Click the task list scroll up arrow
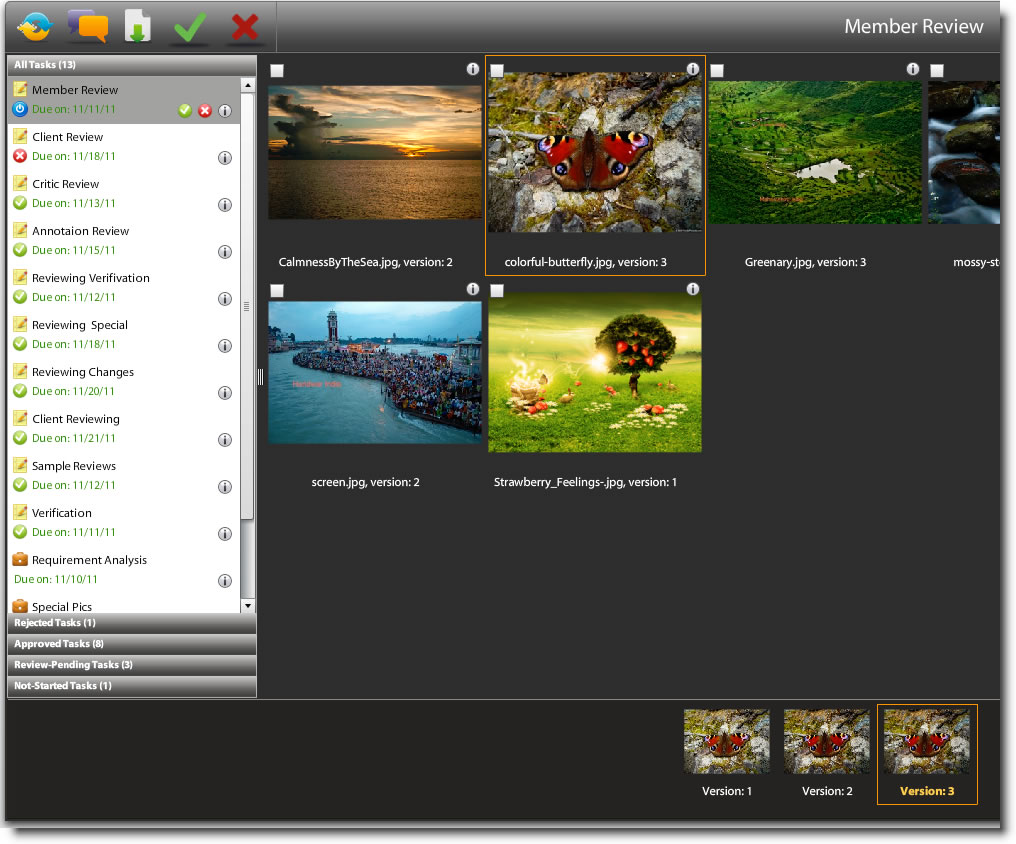The width and height of the screenshot is (1016, 844). click(248, 85)
